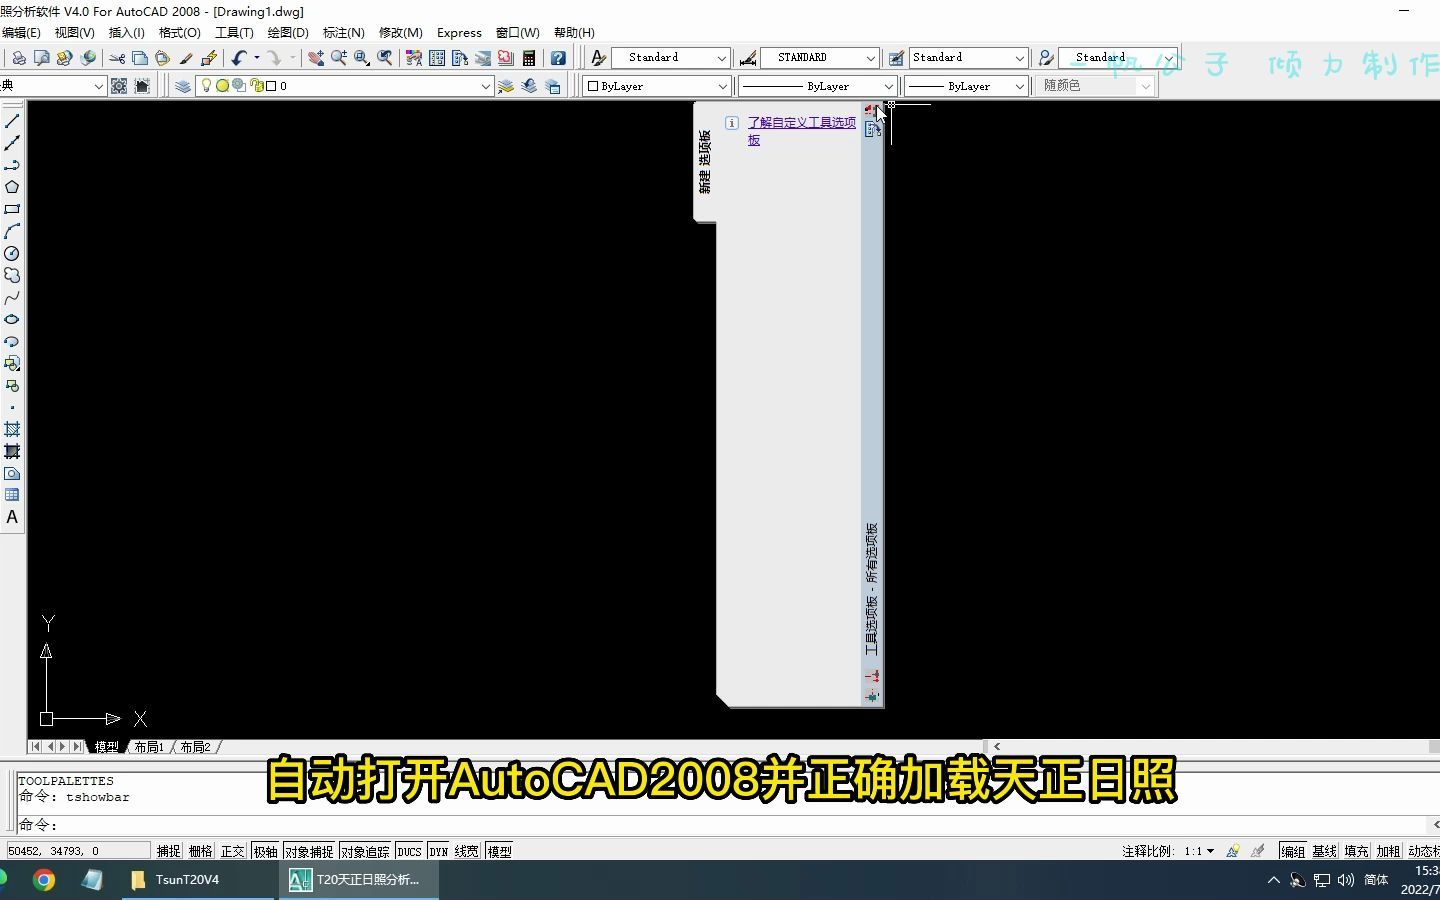
Task: Toggle 线宽 lineweight display in status bar
Action: (x=466, y=851)
